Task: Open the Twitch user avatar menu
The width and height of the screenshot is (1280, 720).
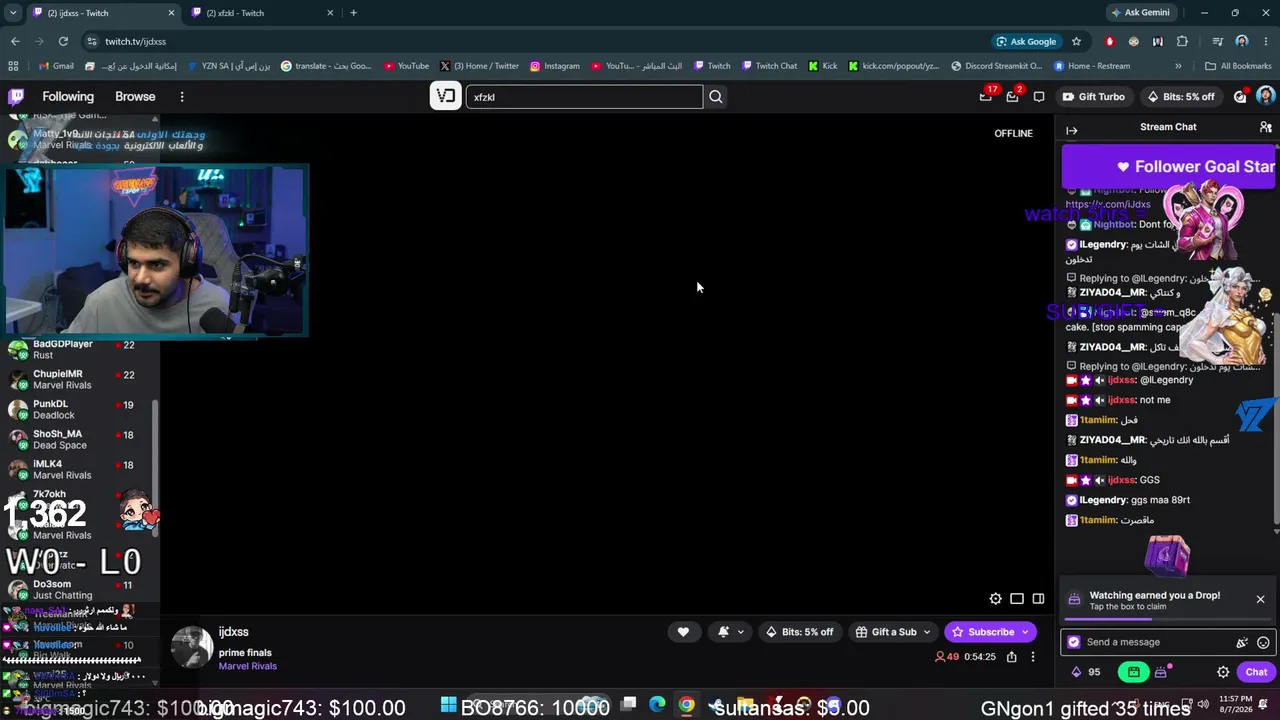Action: (1266, 97)
